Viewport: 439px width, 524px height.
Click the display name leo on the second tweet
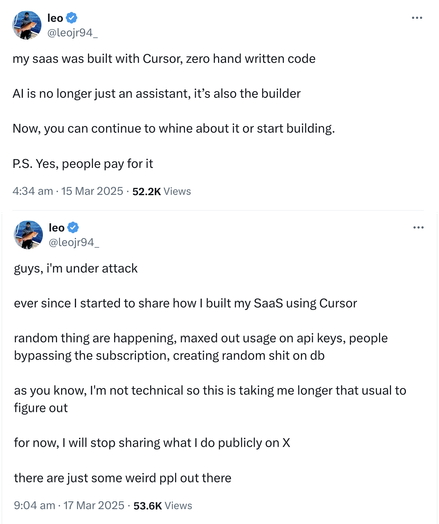pos(56,228)
